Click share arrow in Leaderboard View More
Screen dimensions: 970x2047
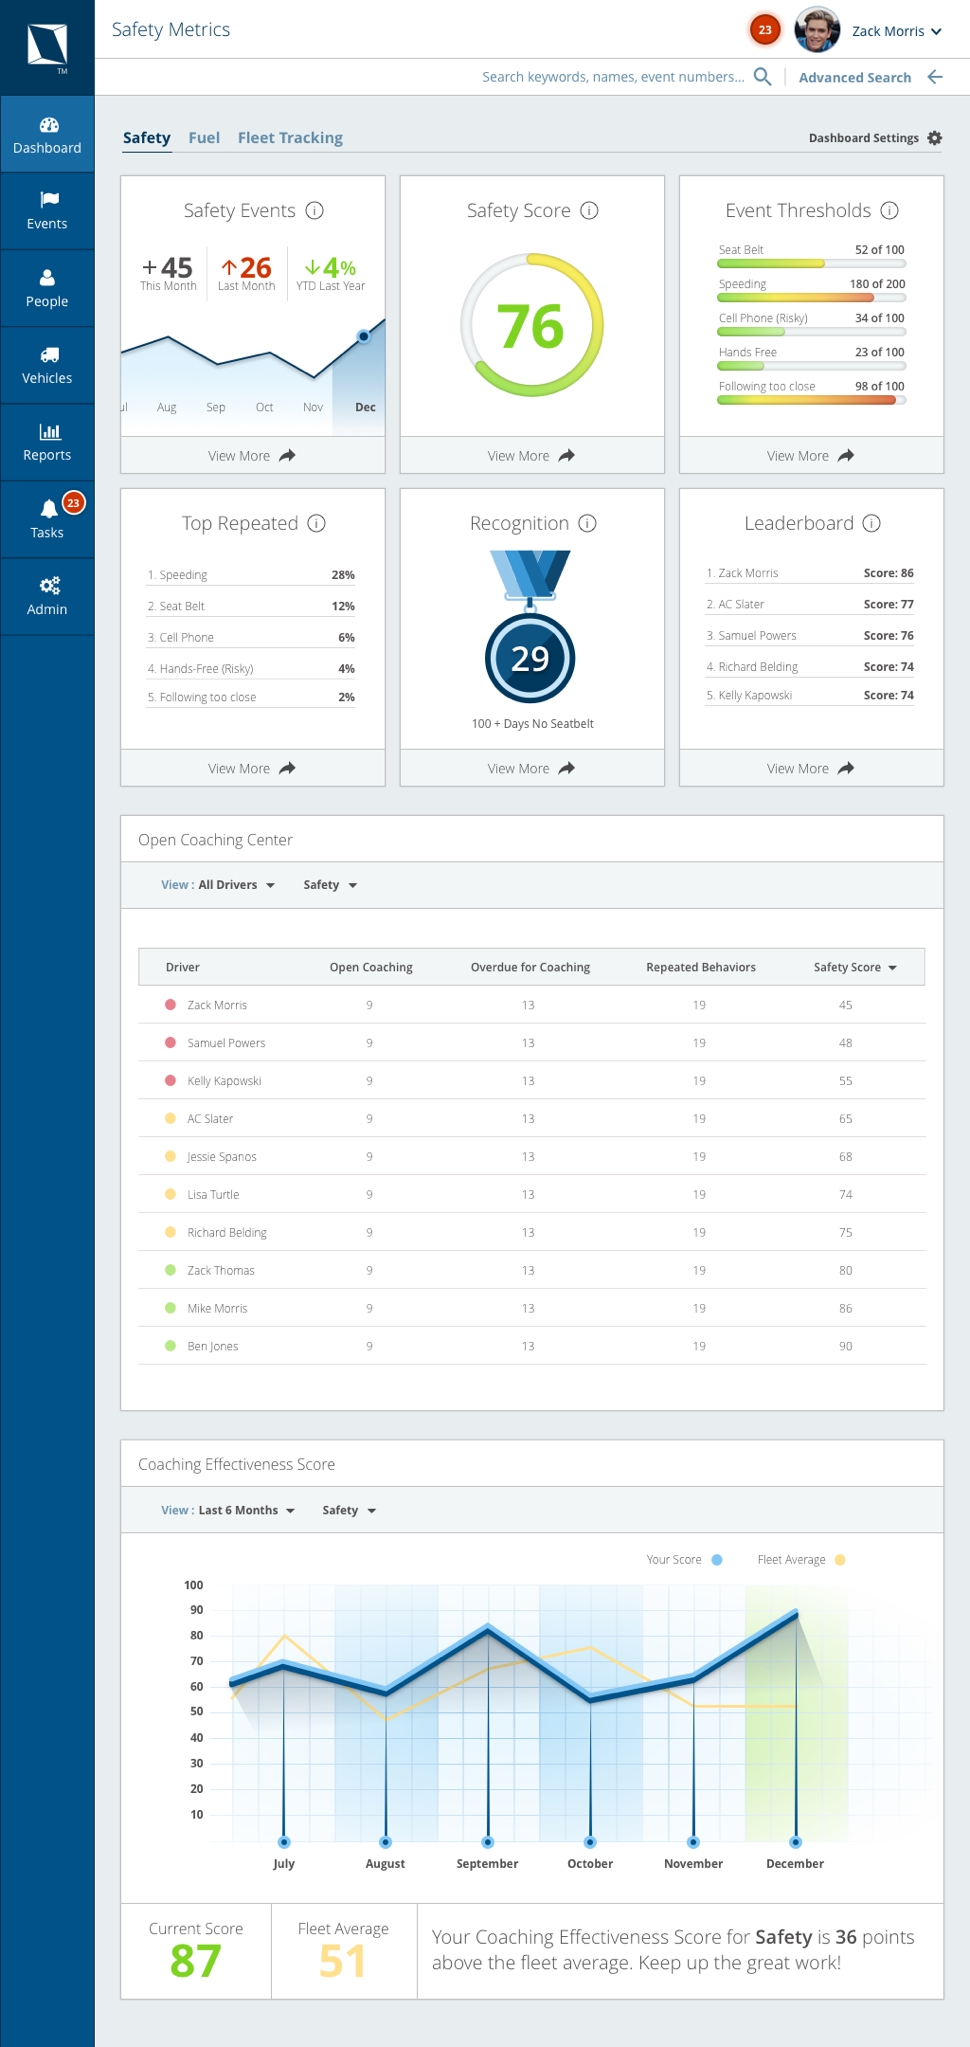(x=845, y=769)
